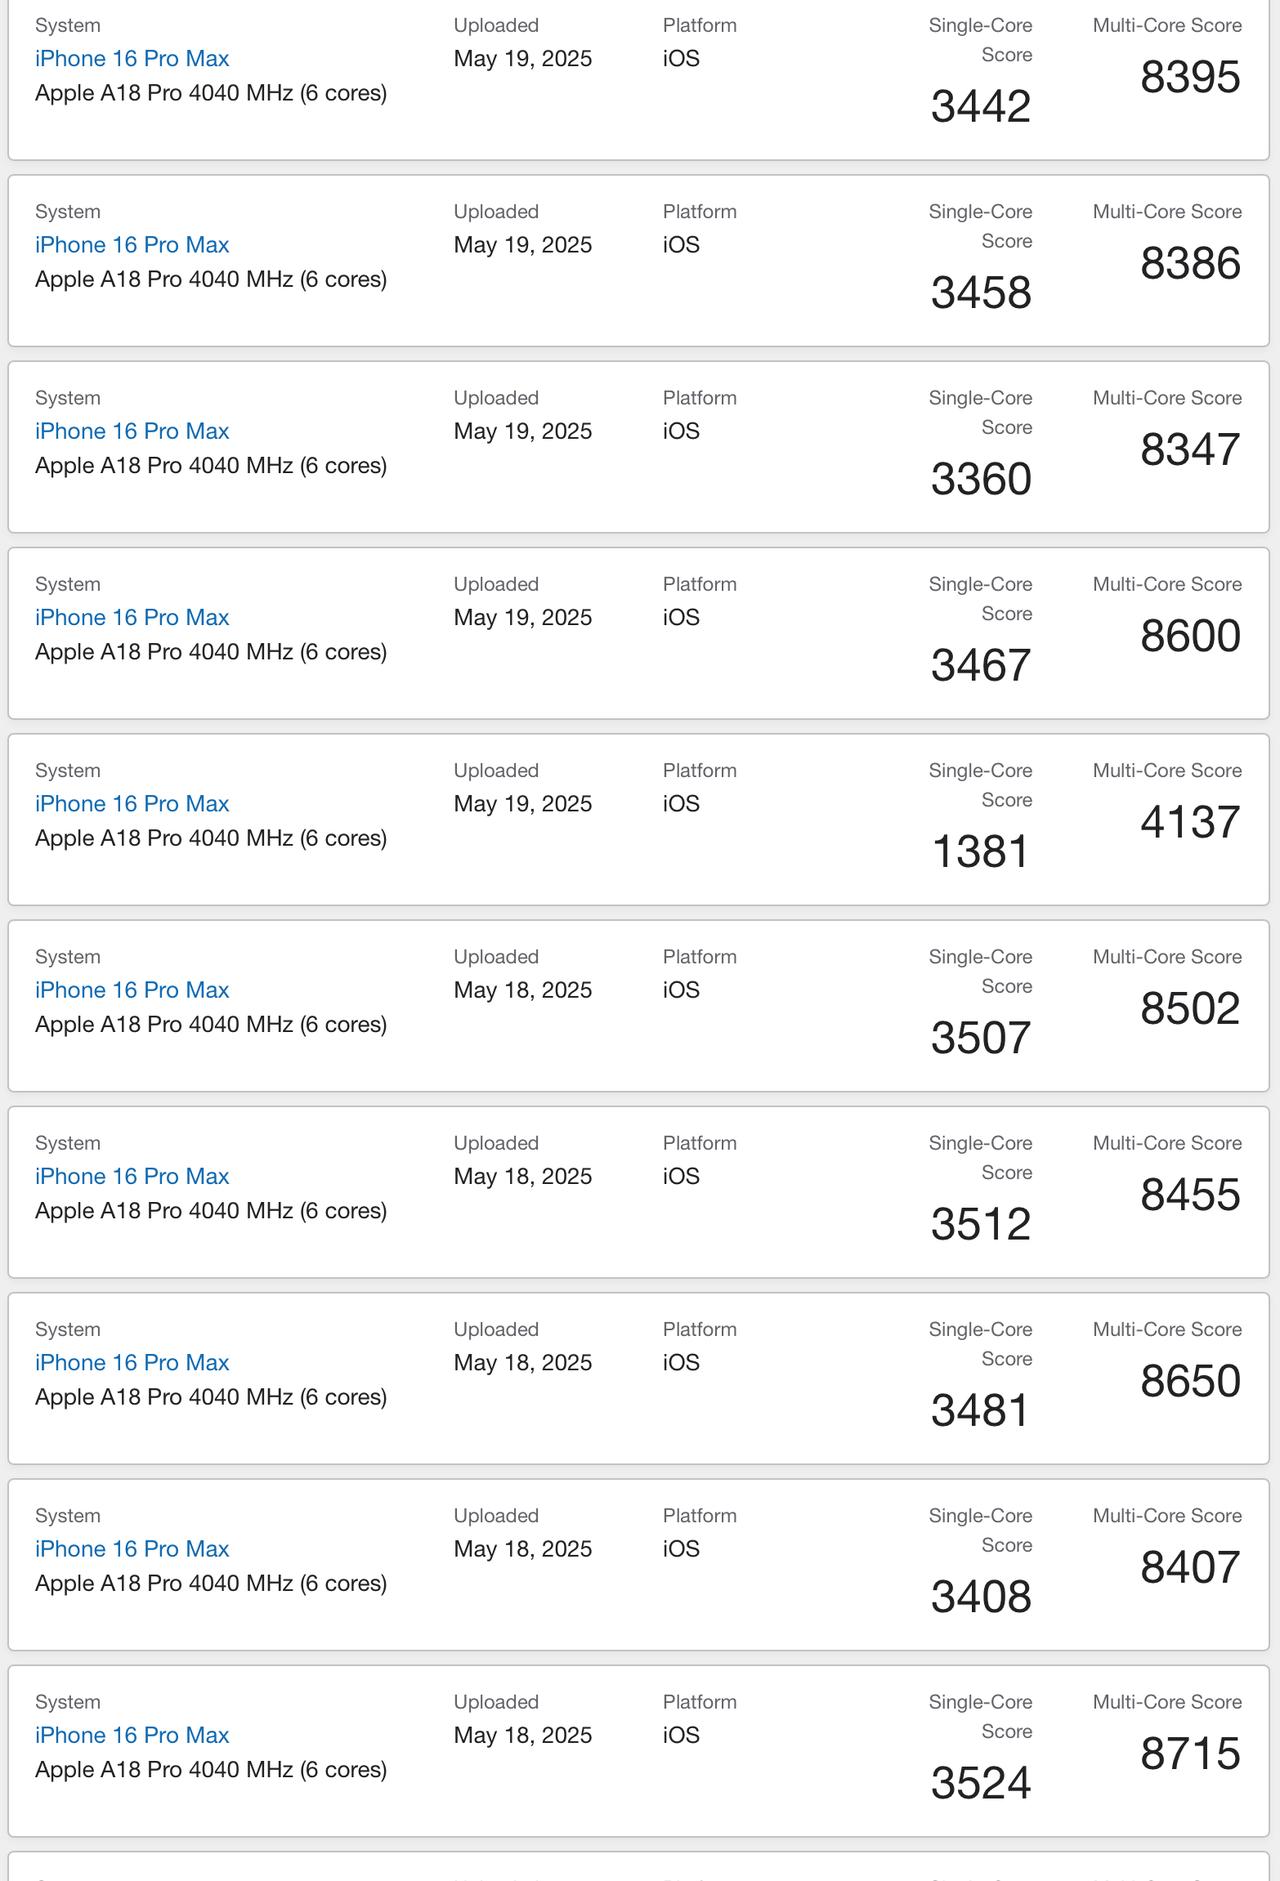This screenshot has width=1280, height=1881.
Task: Open iPhone 16 Pro Max result scoring 3467
Action: click(132, 618)
